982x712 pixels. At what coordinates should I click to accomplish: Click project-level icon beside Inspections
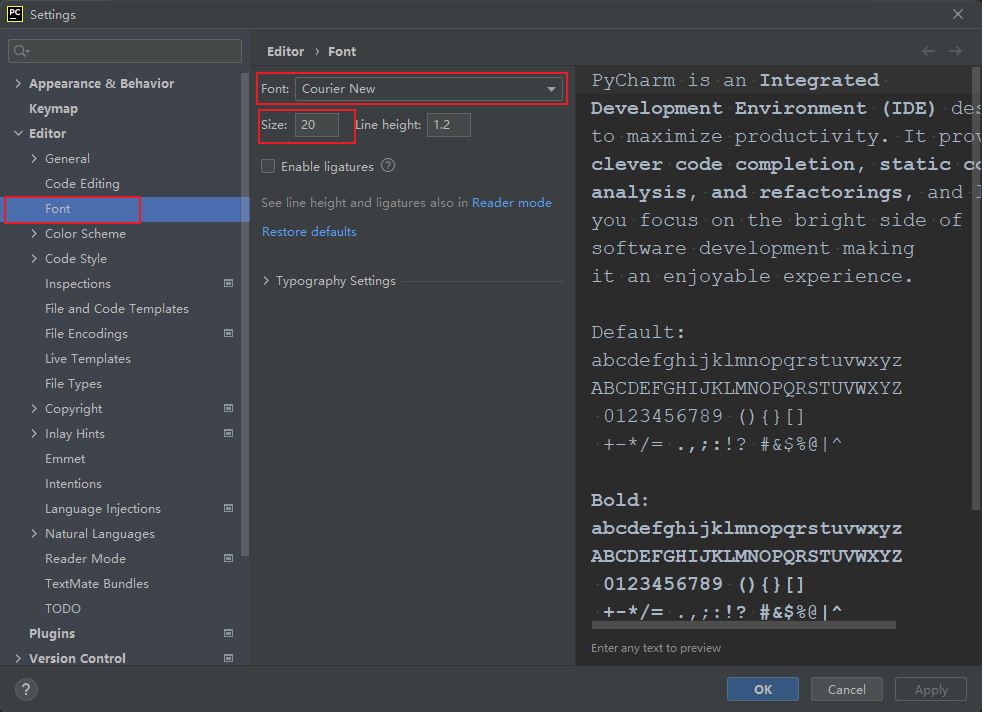tap(228, 284)
